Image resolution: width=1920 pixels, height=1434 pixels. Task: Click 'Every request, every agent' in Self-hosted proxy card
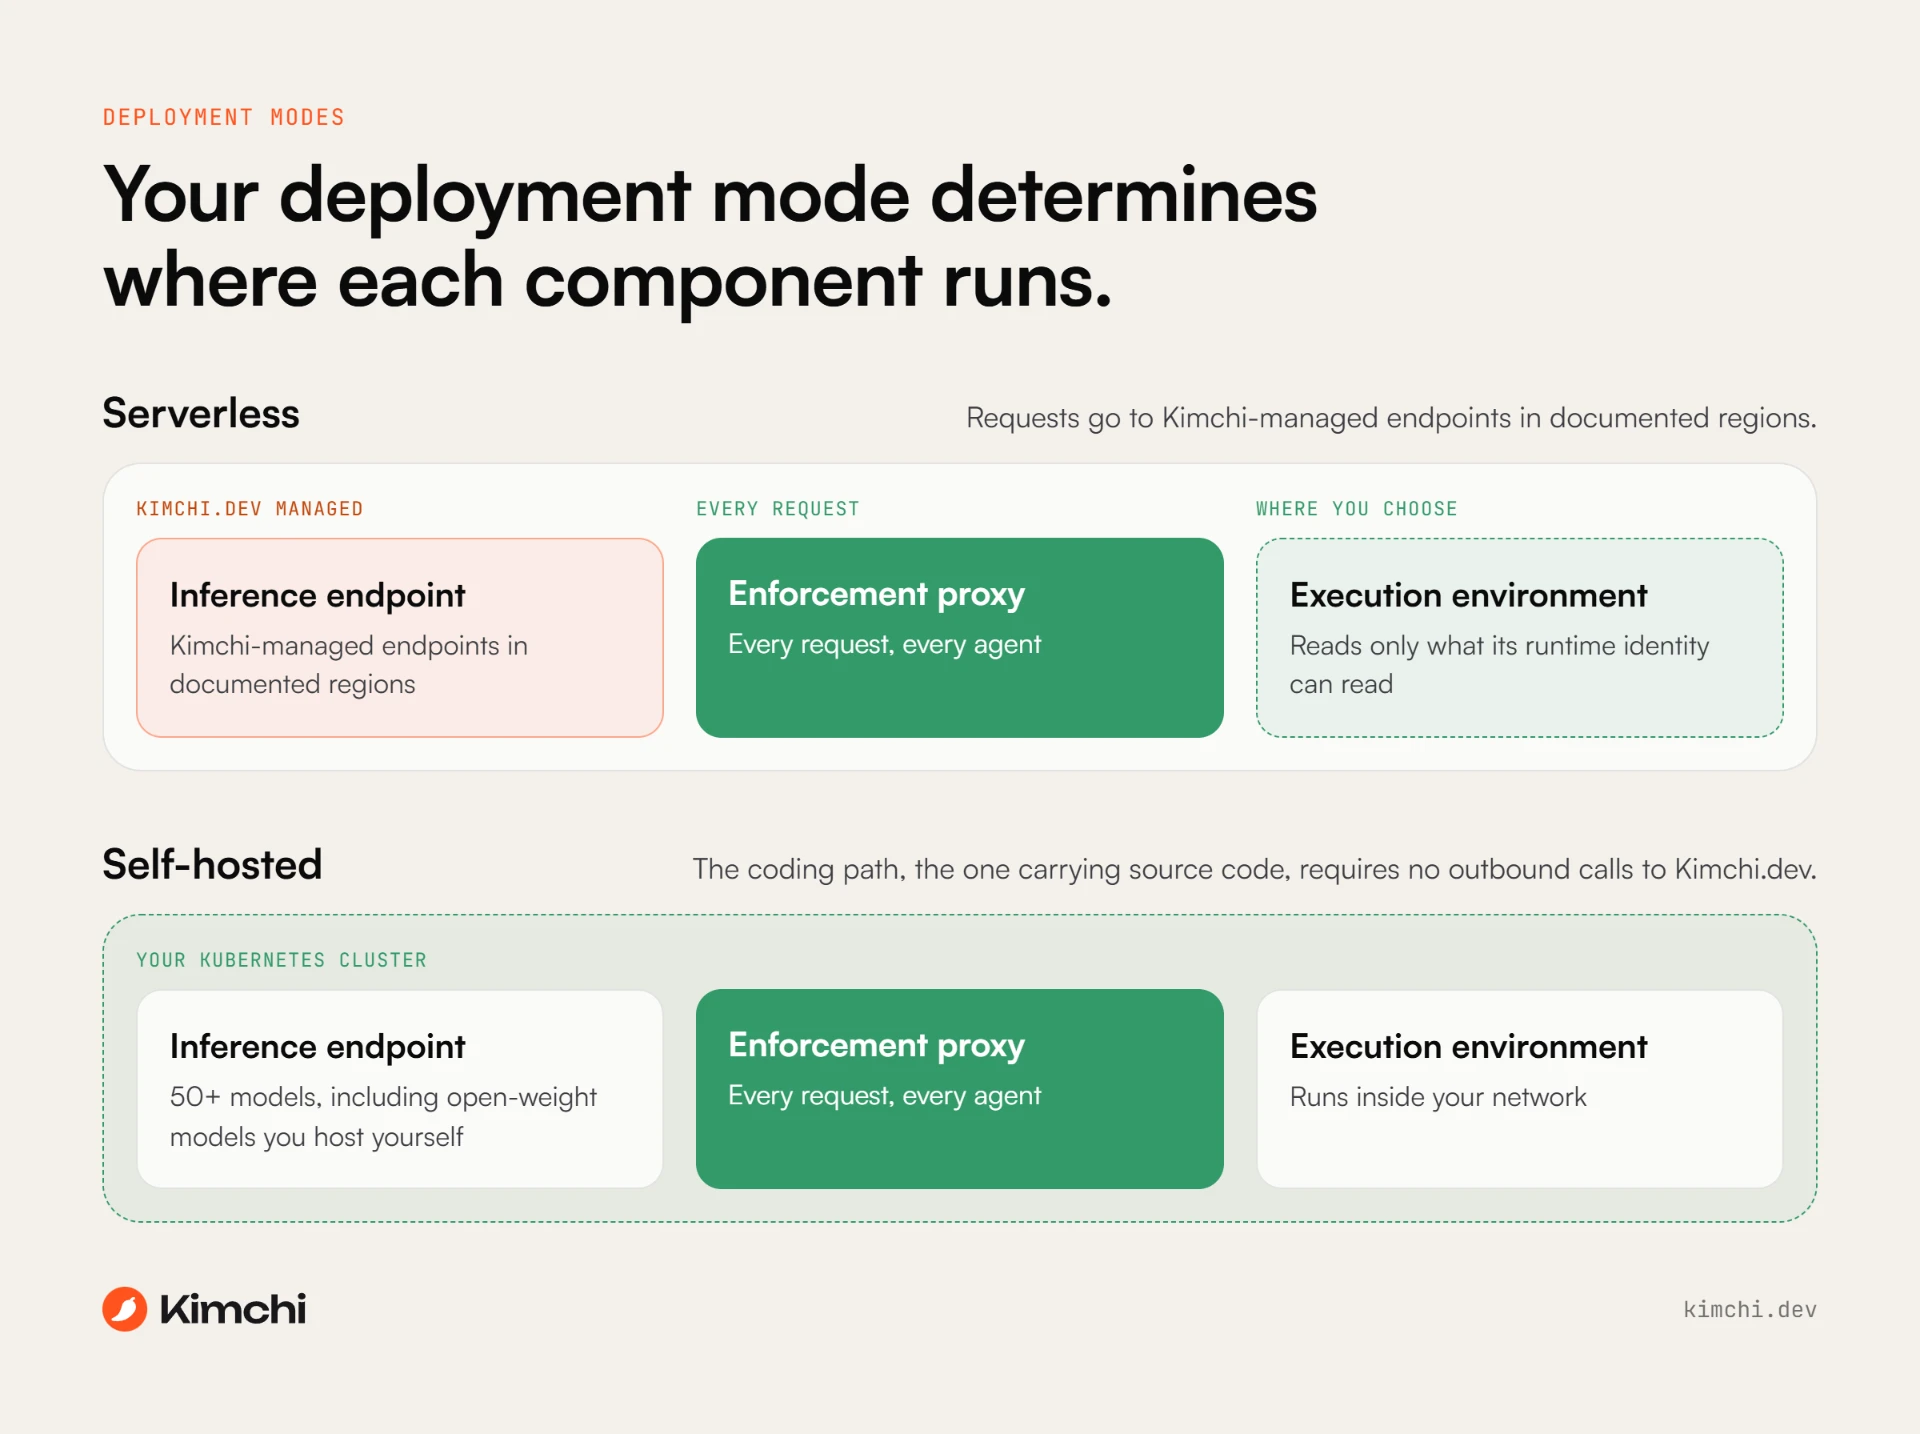(x=885, y=1096)
